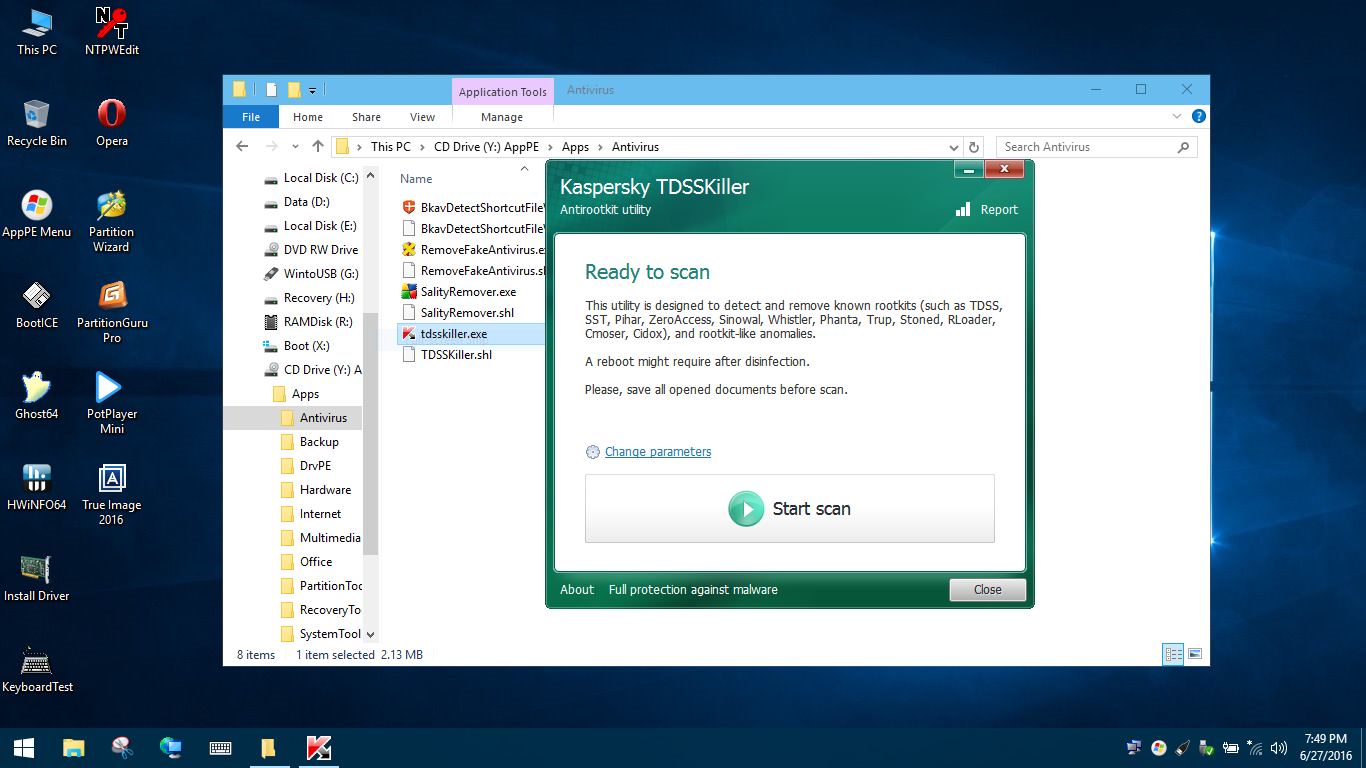The width and height of the screenshot is (1366, 768).
Task: Click the Start scan button label
Action: 811,509
